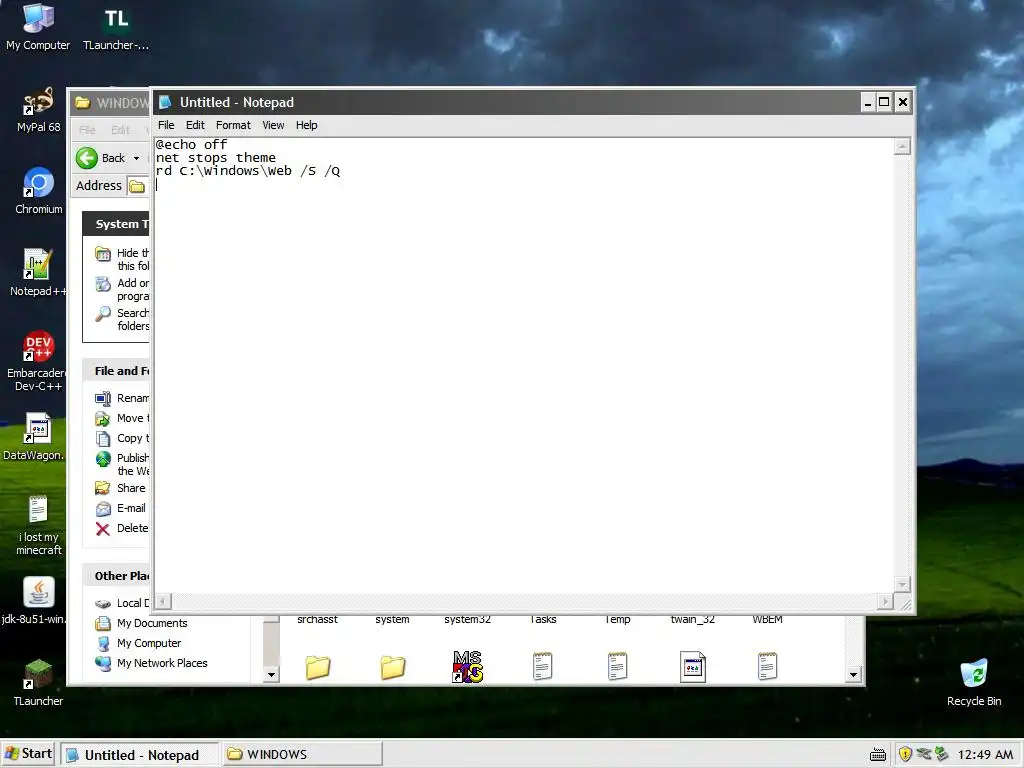Click the Hide the contents icon in System Tasks
The height and width of the screenshot is (768, 1024).
click(103, 253)
